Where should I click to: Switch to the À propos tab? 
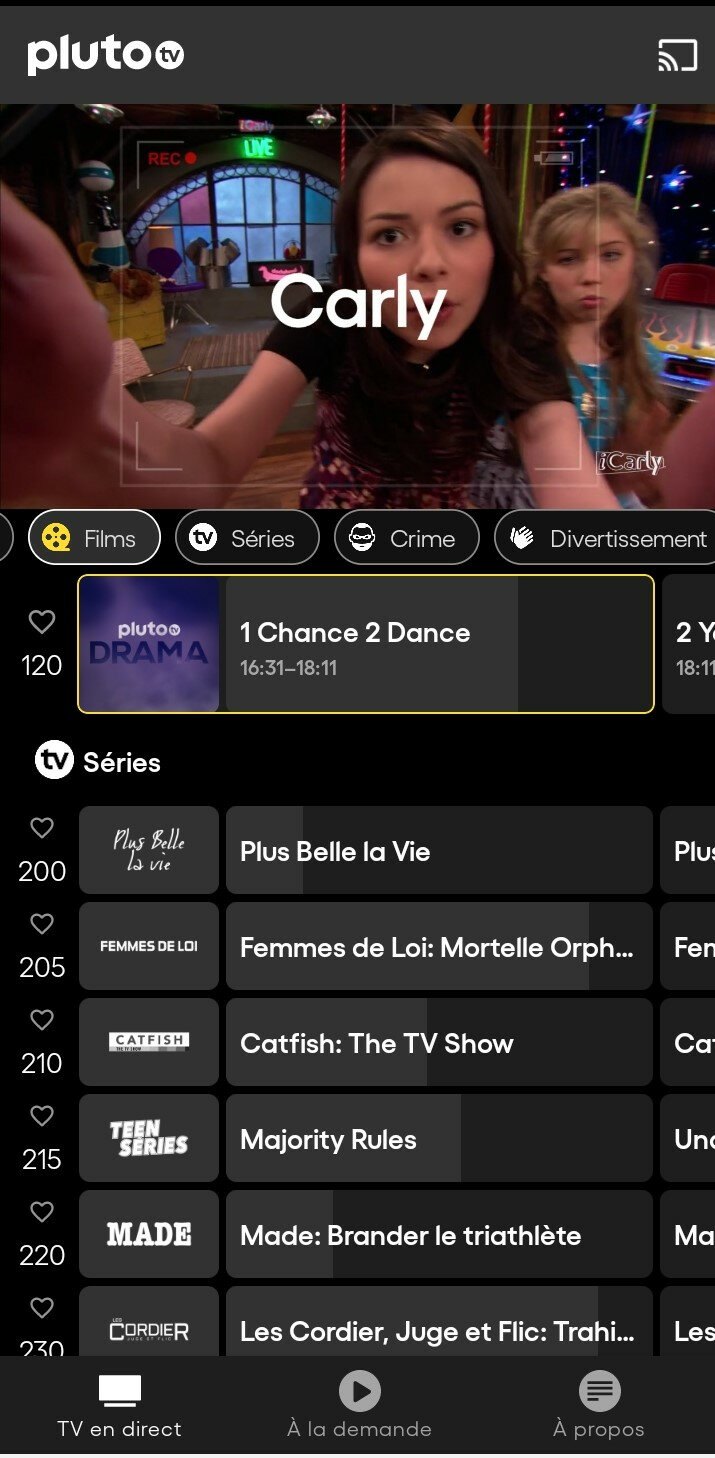coord(599,1405)
